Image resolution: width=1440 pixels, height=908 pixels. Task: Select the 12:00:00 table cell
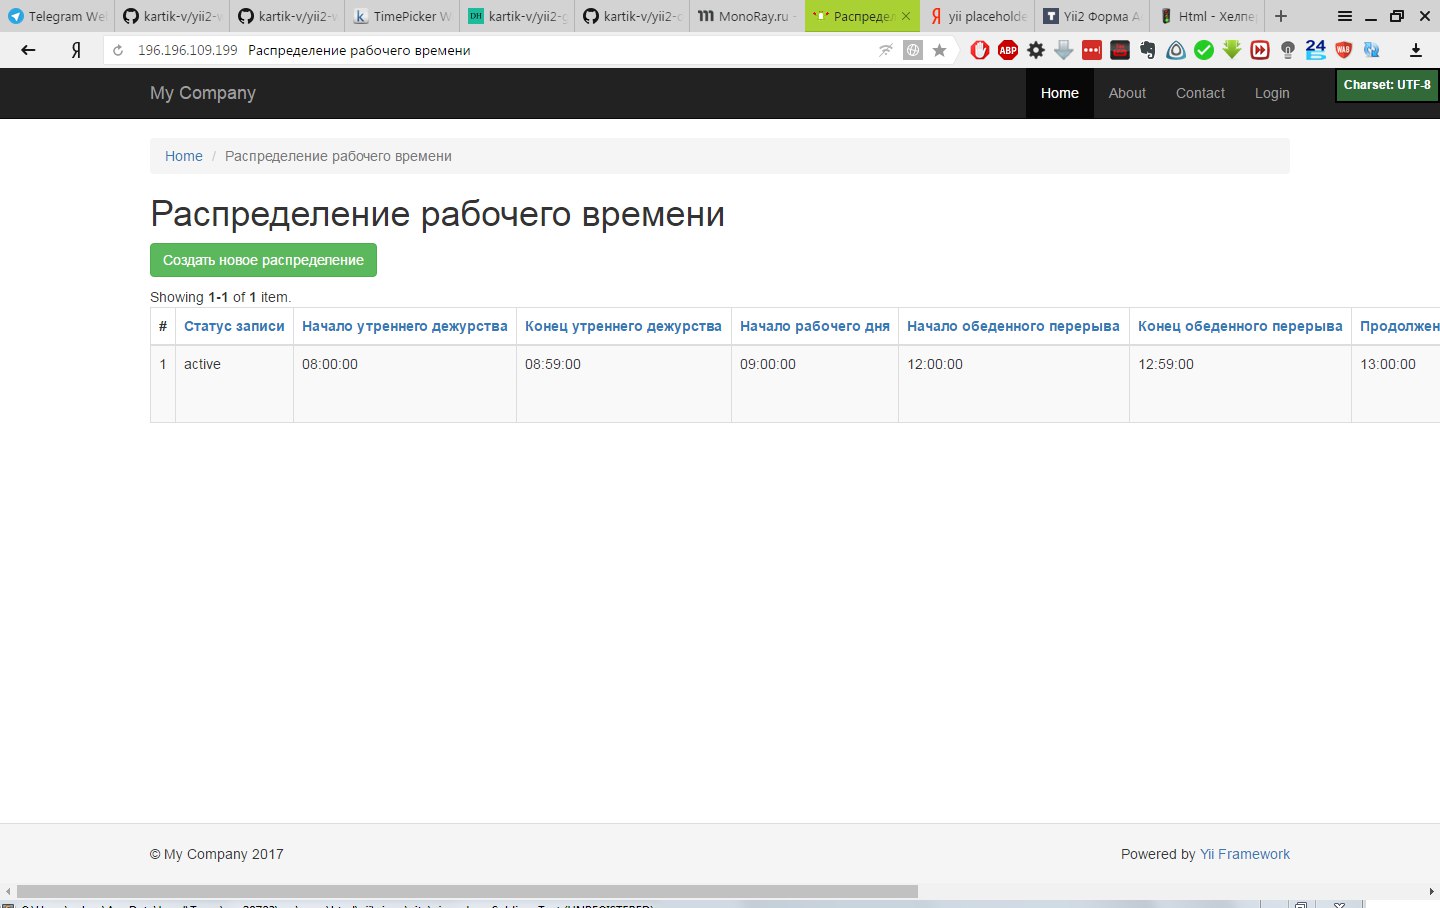pos(1014,384)
